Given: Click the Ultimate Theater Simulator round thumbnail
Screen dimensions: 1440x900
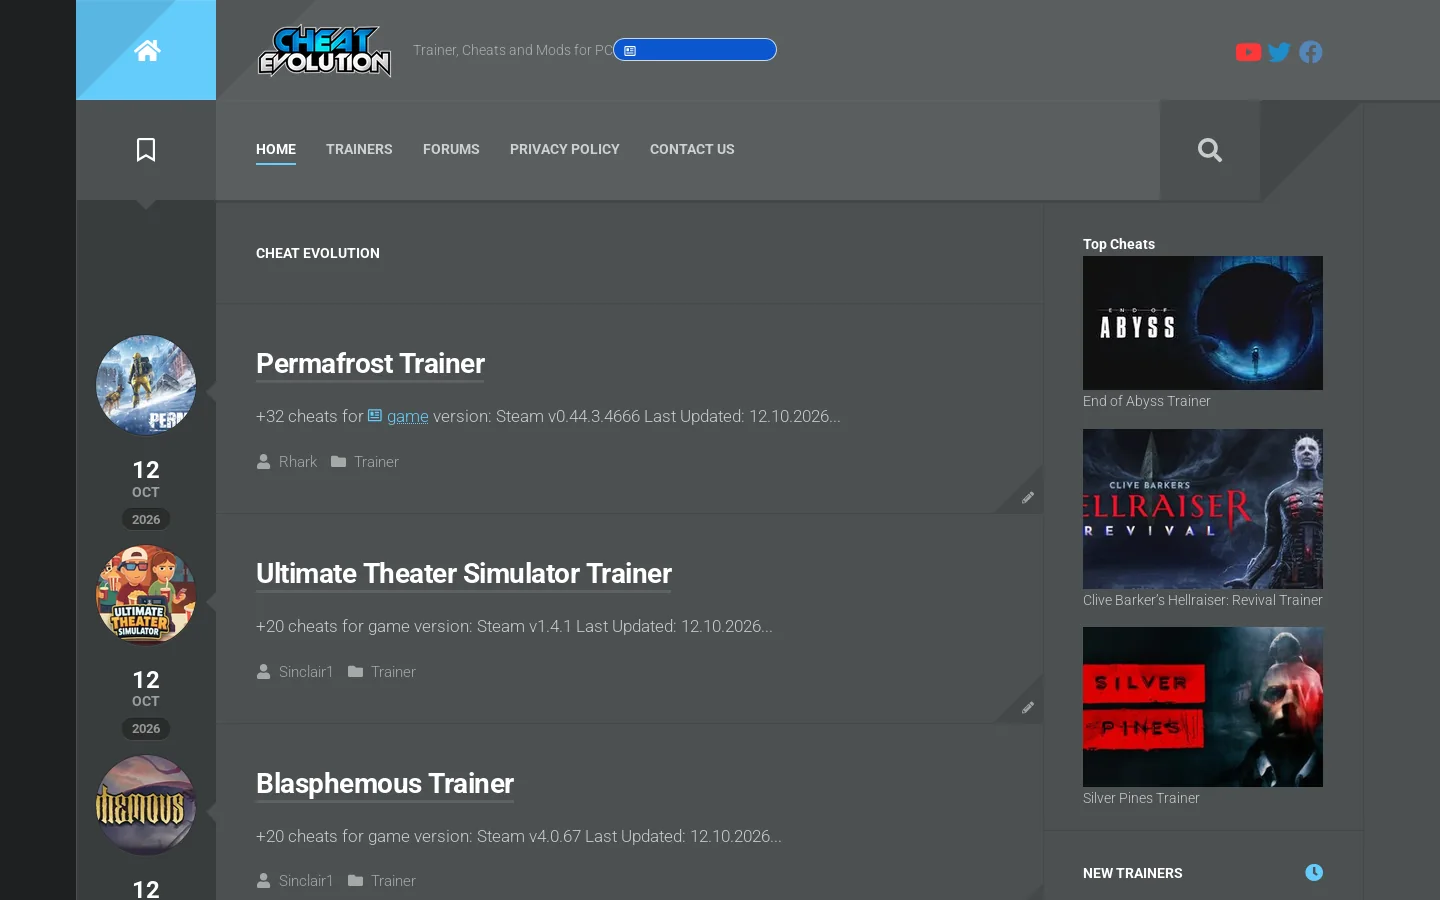Looking at the screenshot, I should coord(146,595).
